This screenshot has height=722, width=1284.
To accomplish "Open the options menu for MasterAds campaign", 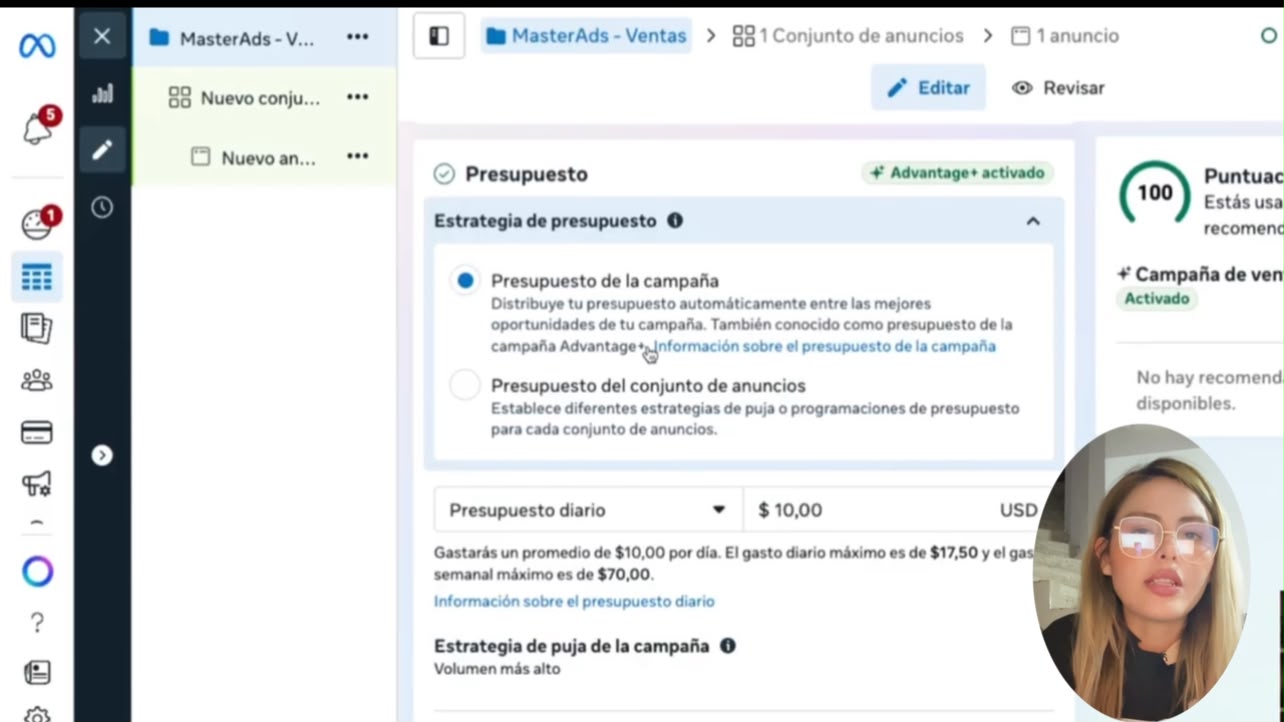I will click(357, 37).
